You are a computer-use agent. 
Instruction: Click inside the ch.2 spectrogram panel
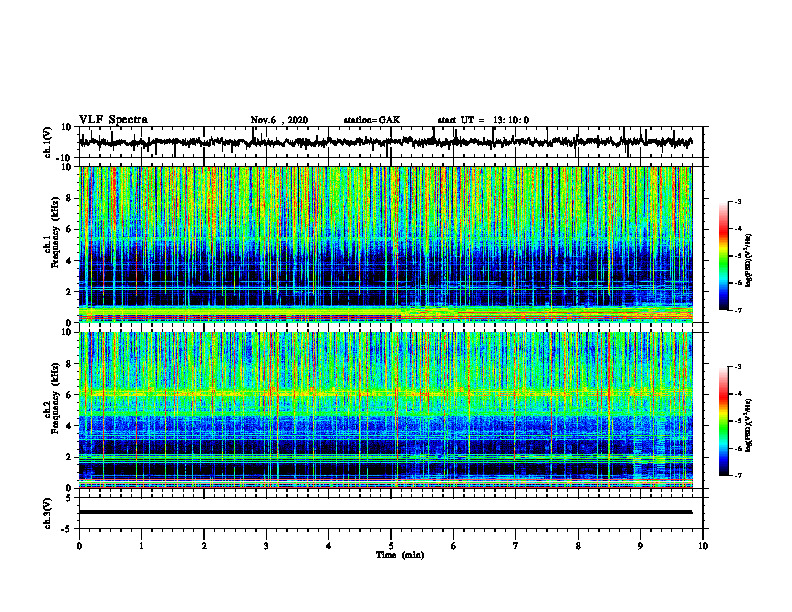coord(386,410)
